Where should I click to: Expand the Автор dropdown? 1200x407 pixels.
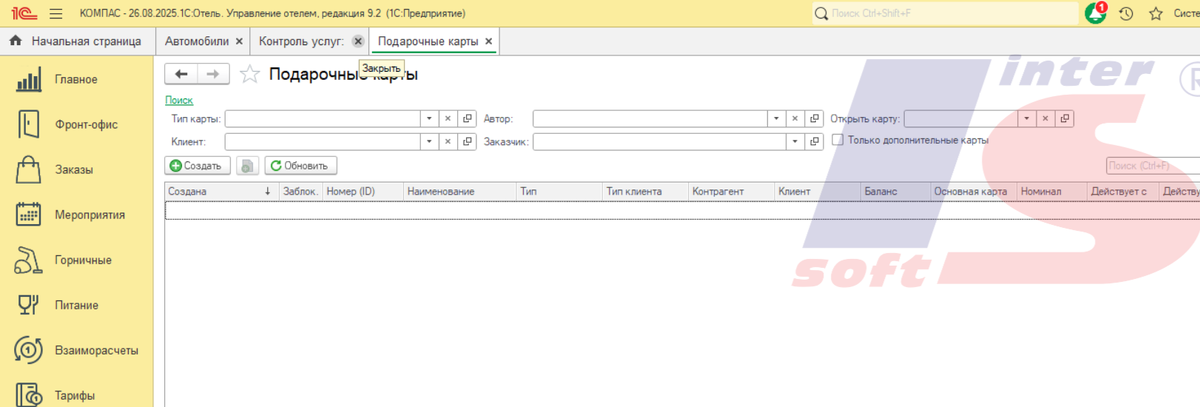[776, 118]
